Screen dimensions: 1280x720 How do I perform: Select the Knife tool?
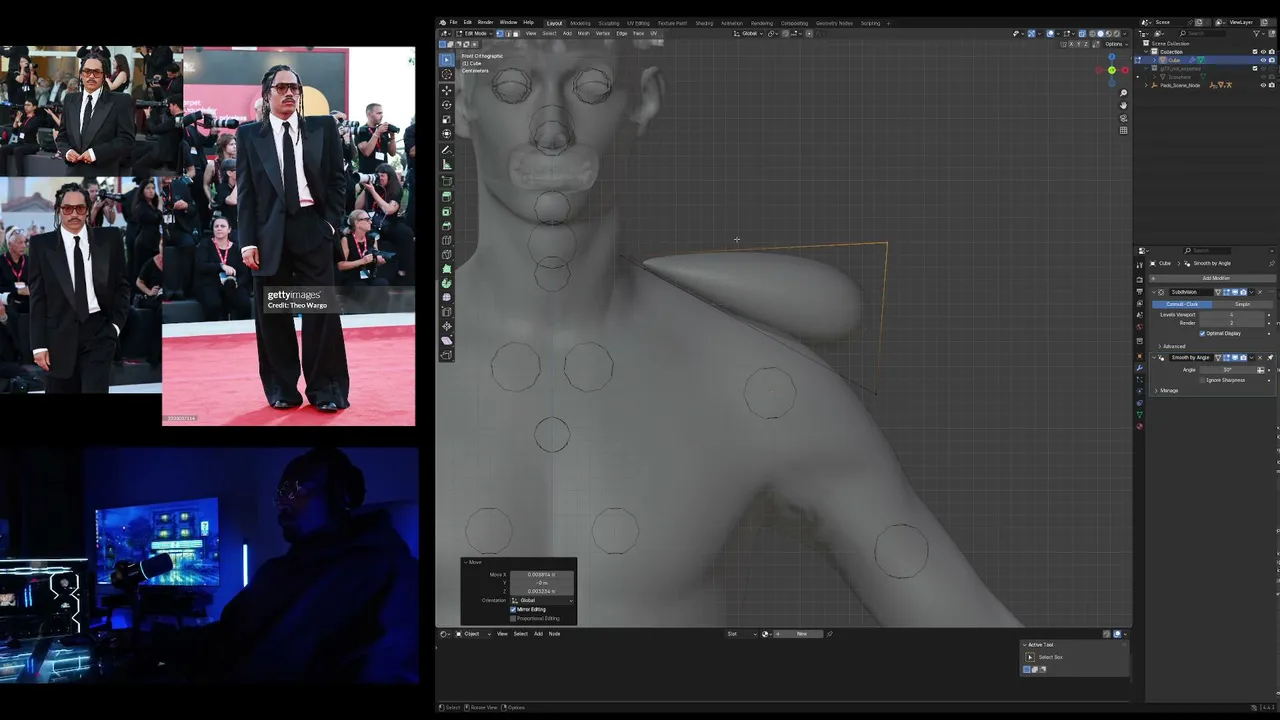pos(447,254)
